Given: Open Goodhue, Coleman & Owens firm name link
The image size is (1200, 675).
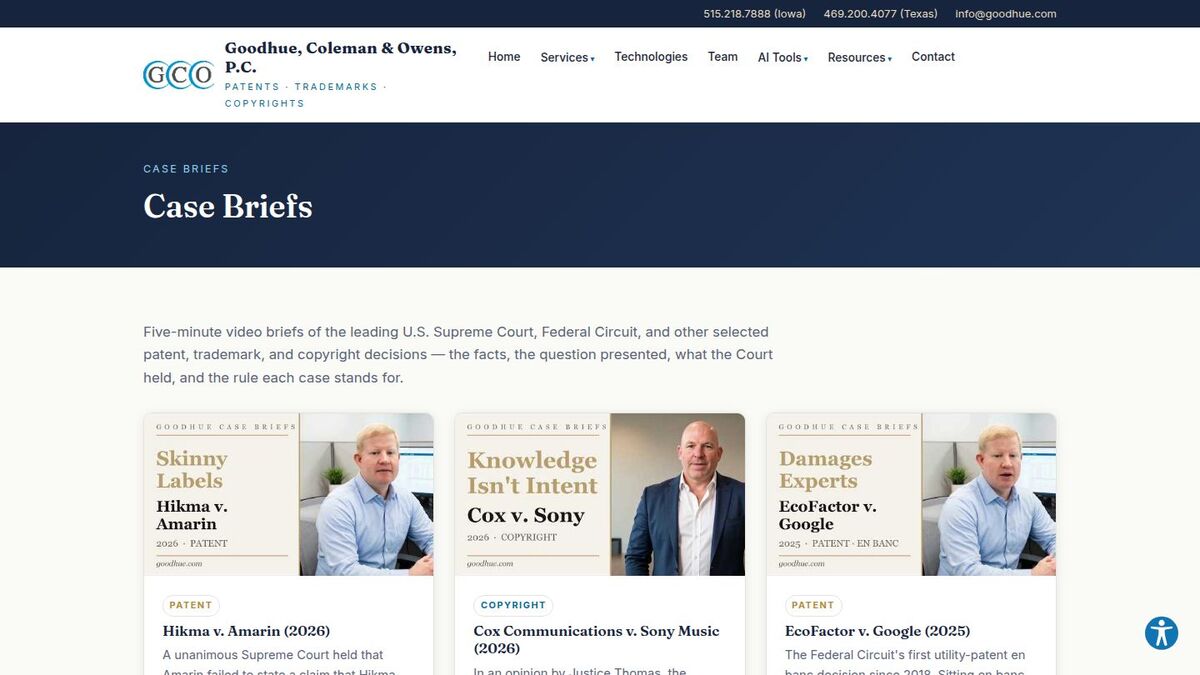Looking at the screenshot, I should point(340,57).
